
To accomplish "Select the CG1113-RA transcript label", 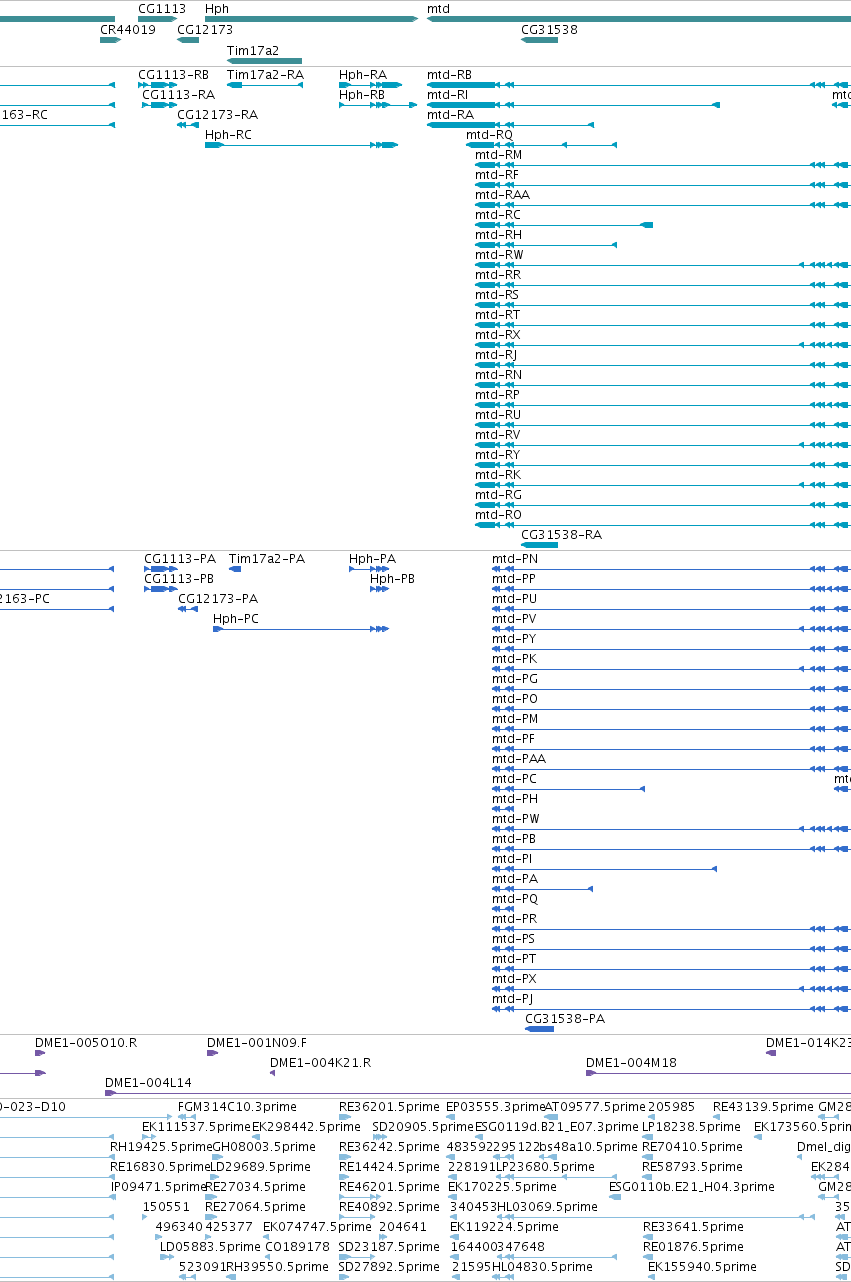I will coord(178,95).
